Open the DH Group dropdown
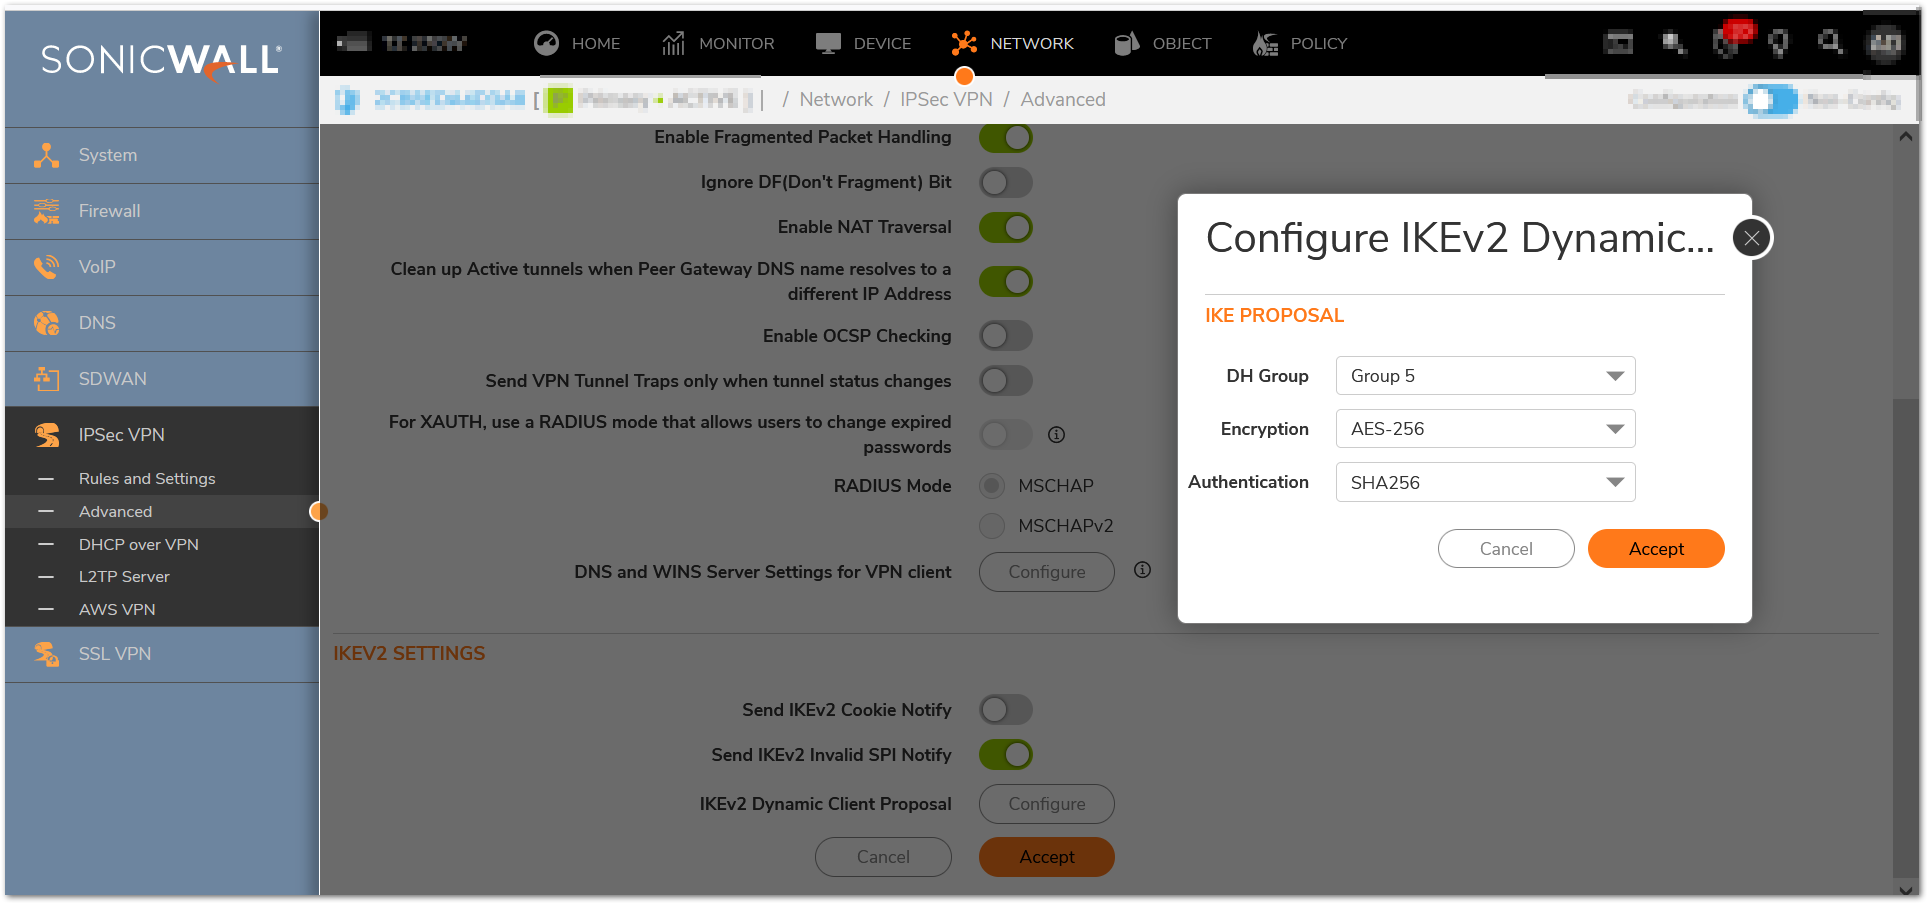 (x=1485, y=376)
